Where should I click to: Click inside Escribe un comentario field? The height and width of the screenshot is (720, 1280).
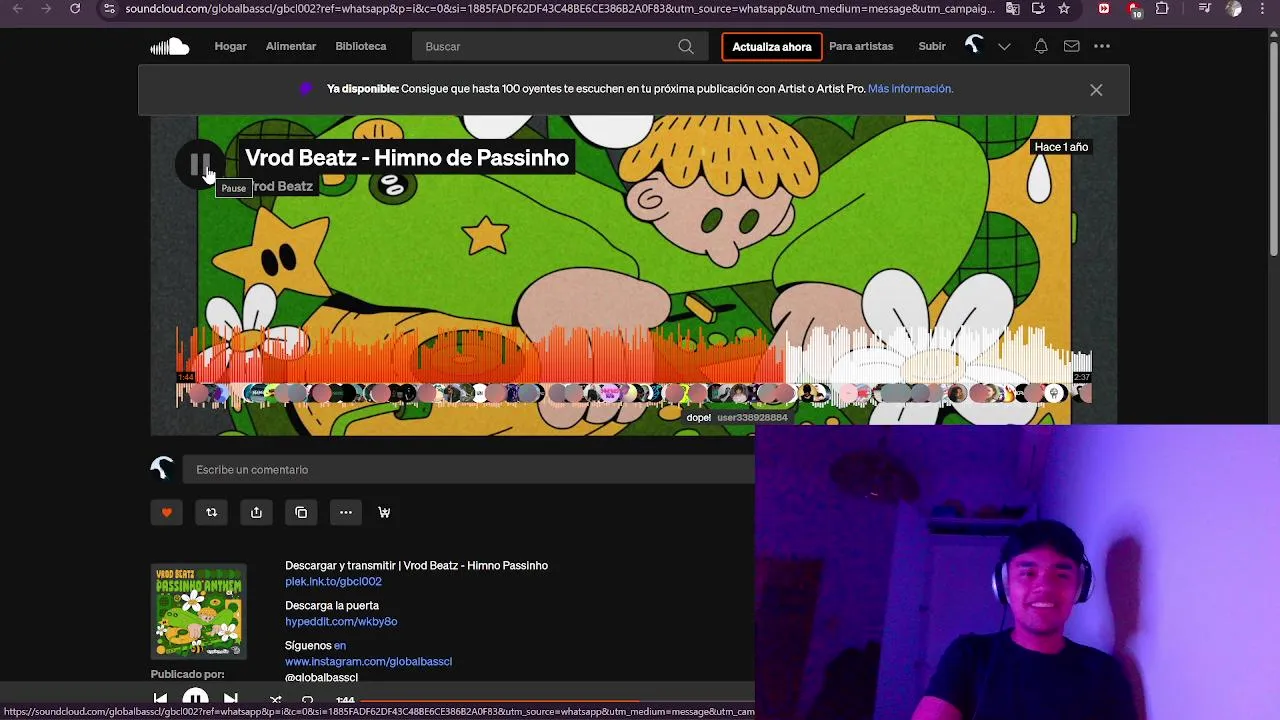(468, 470)
